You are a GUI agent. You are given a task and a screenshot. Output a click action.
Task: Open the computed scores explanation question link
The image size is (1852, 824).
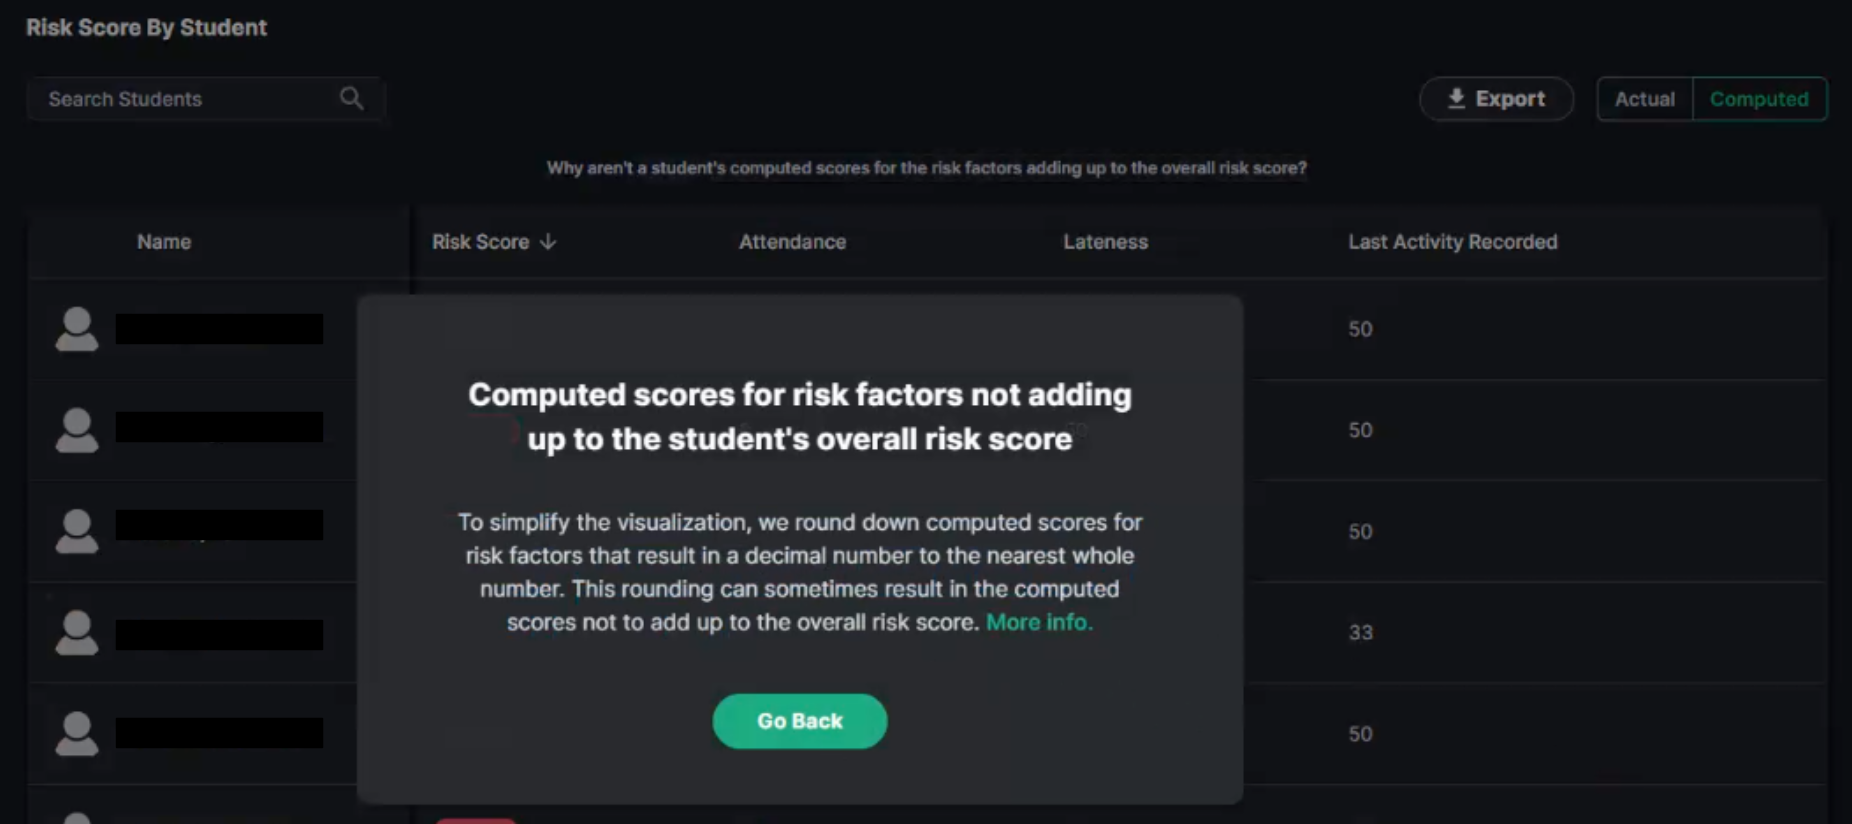tap(926, 168)
